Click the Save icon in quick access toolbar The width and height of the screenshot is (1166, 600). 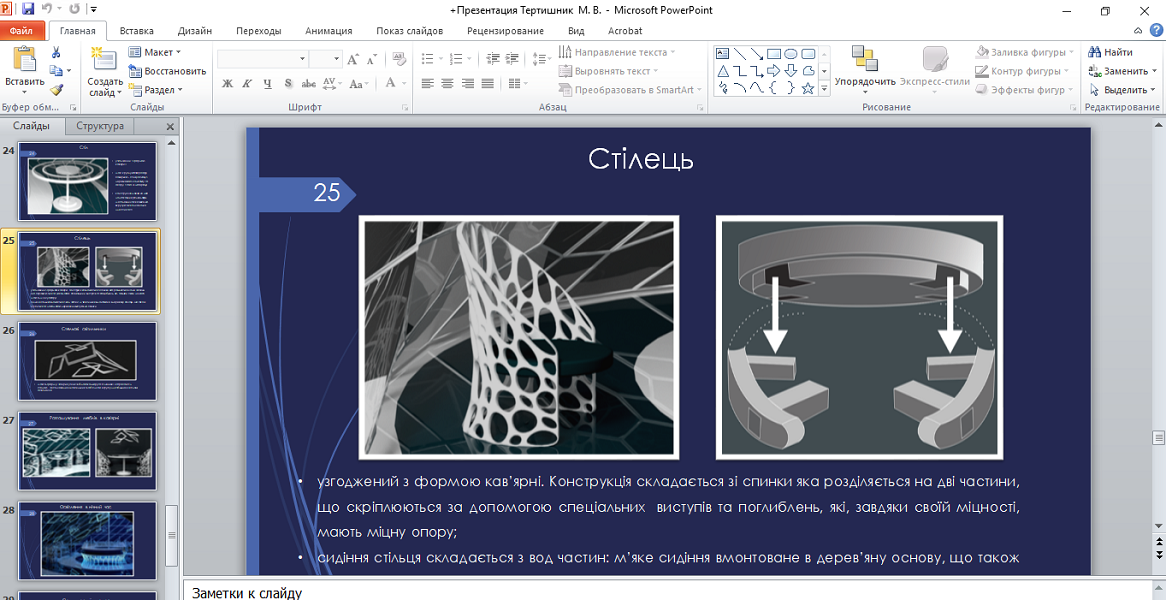click(28, 10)
